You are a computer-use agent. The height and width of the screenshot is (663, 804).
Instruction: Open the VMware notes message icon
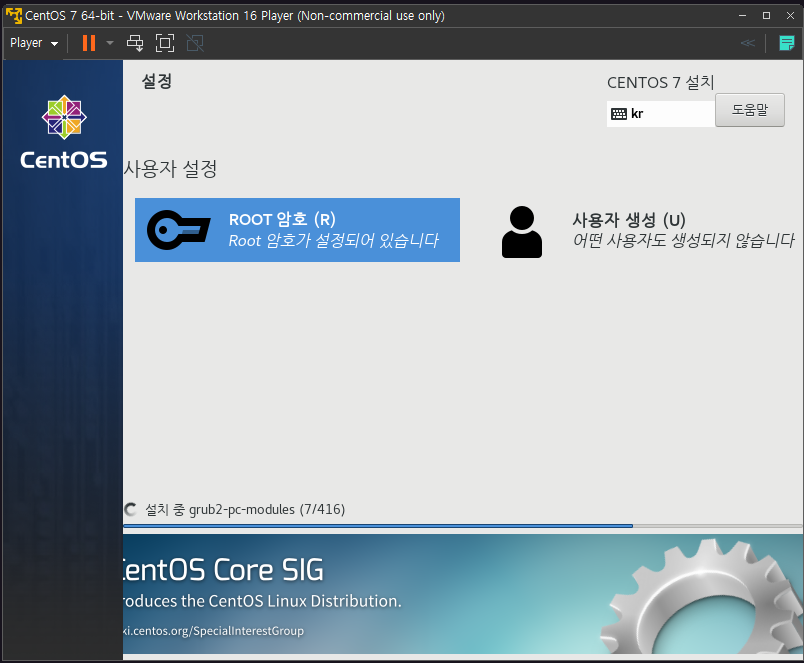786,43
